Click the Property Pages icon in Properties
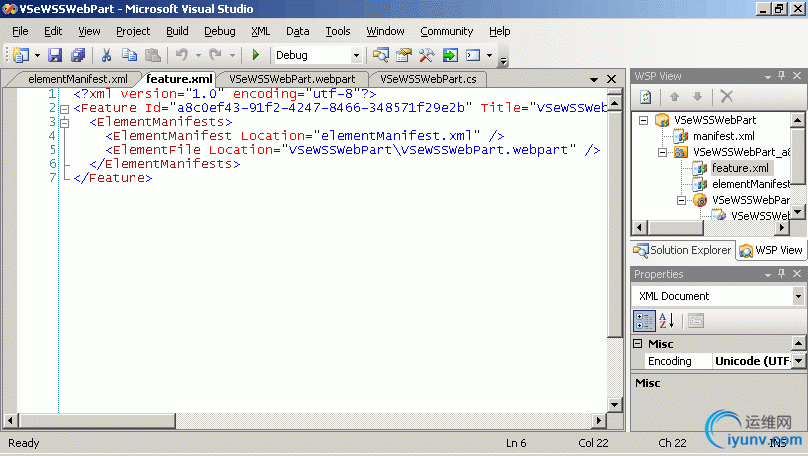Image resolution: width=808 pixels, height=456 pixels. coord(696,321)
